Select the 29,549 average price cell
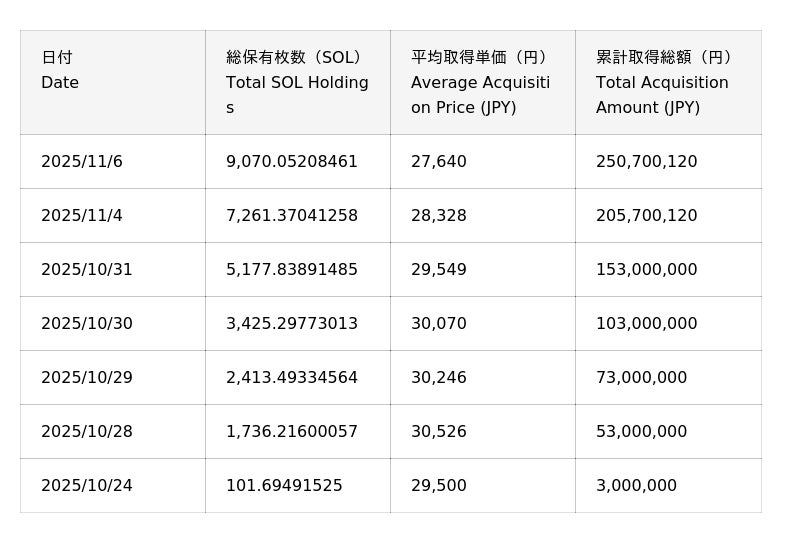Screen dimensions: 800x543 pos(439,270)
